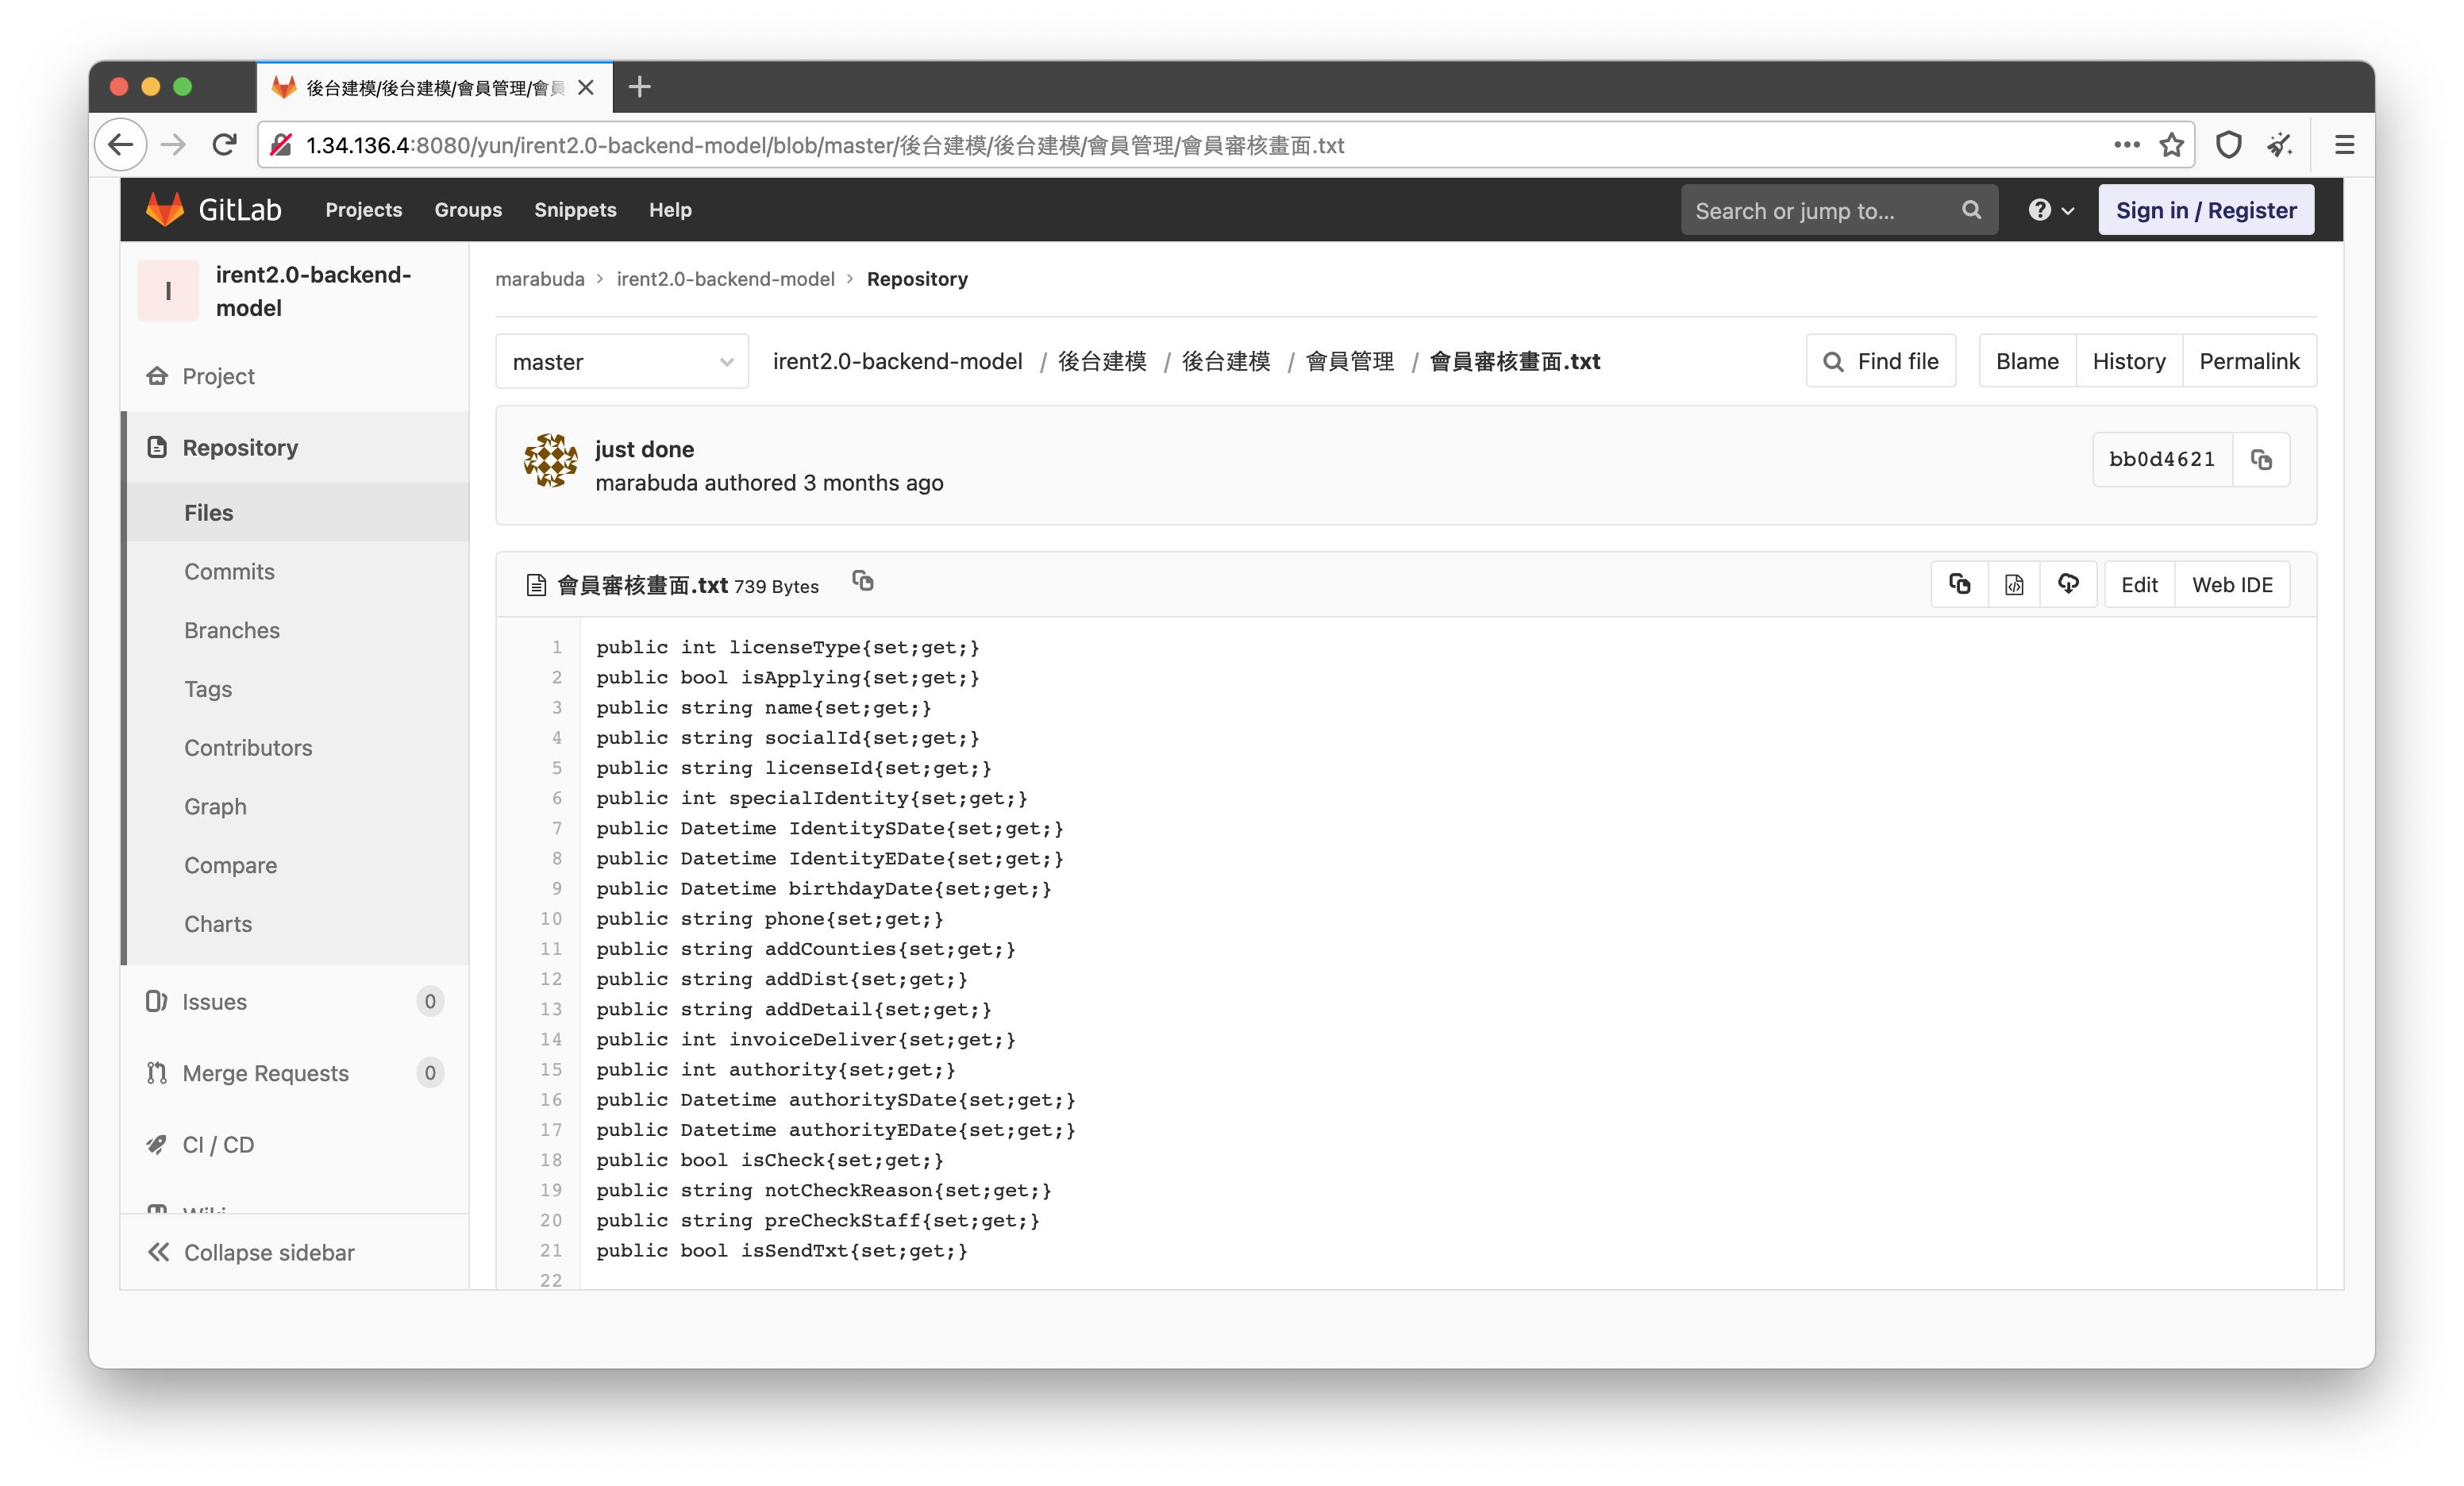The width and height of the screenshot is (2464, 1486).
Task: Click the Issues count badge
Action: [430, 1002]
